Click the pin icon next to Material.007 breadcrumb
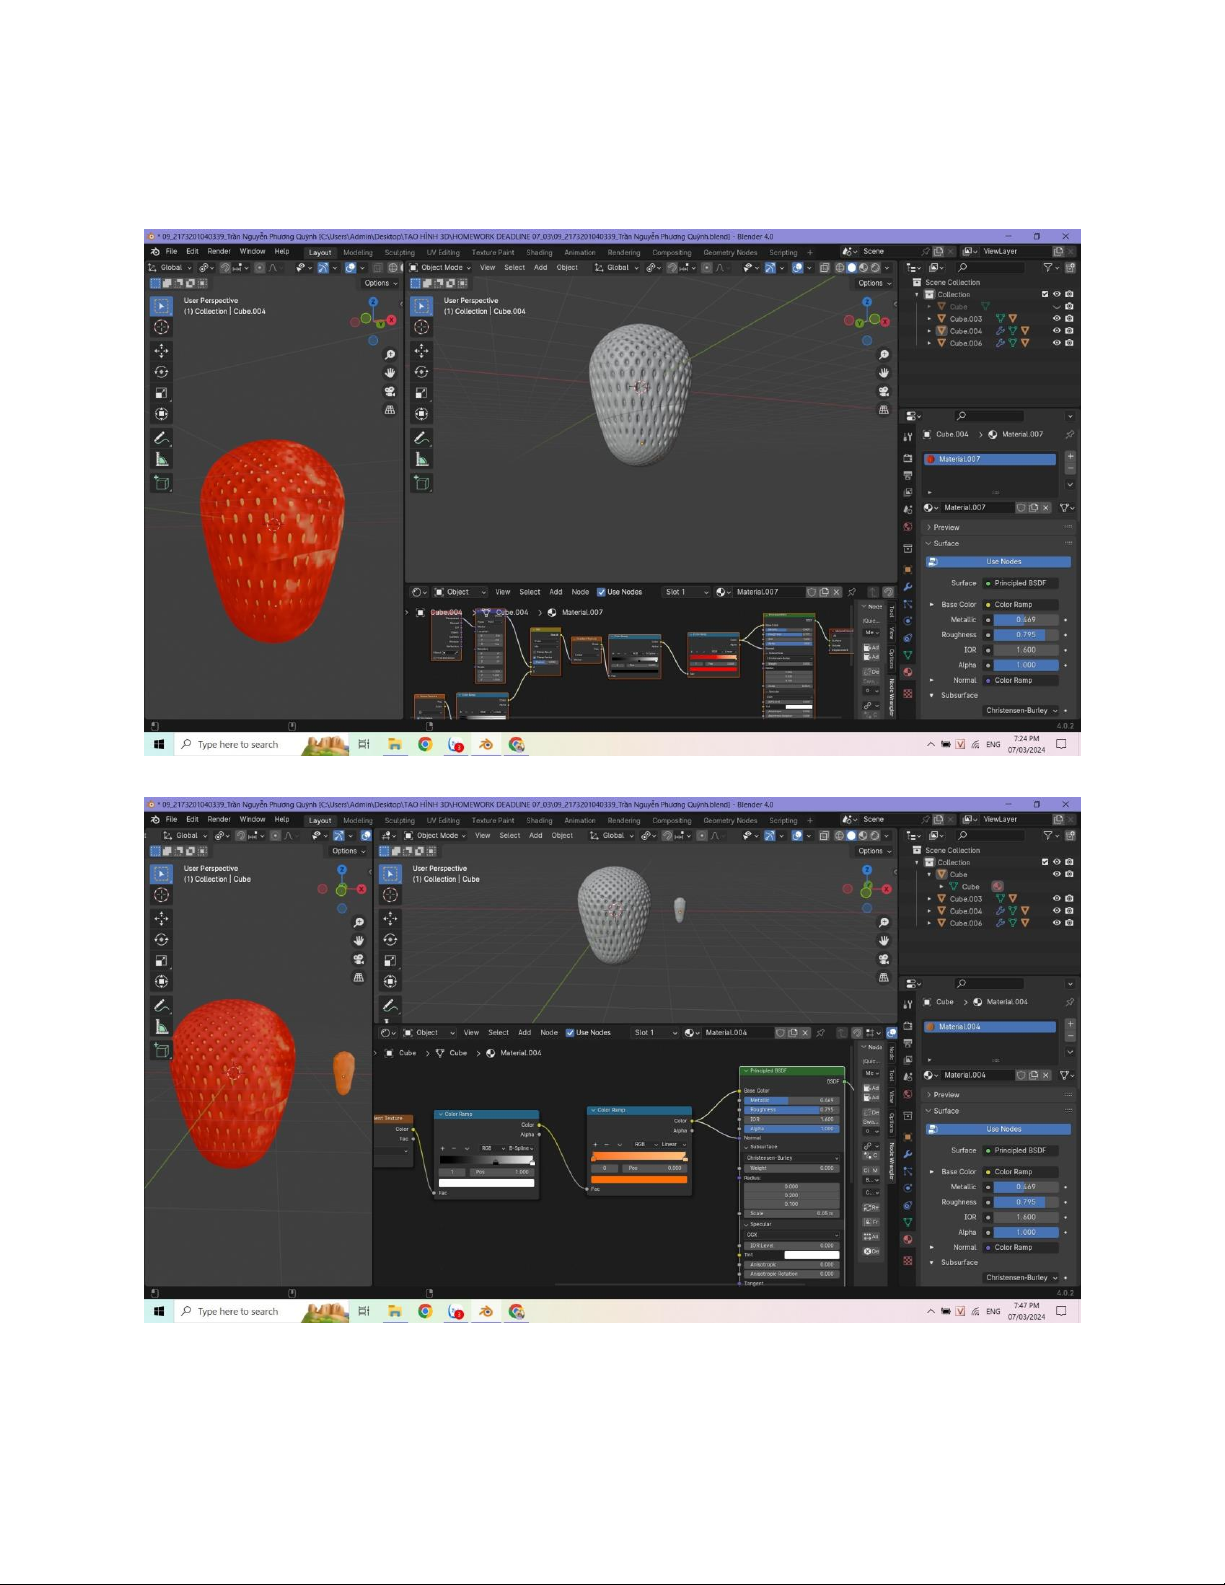 (1069, 435)
